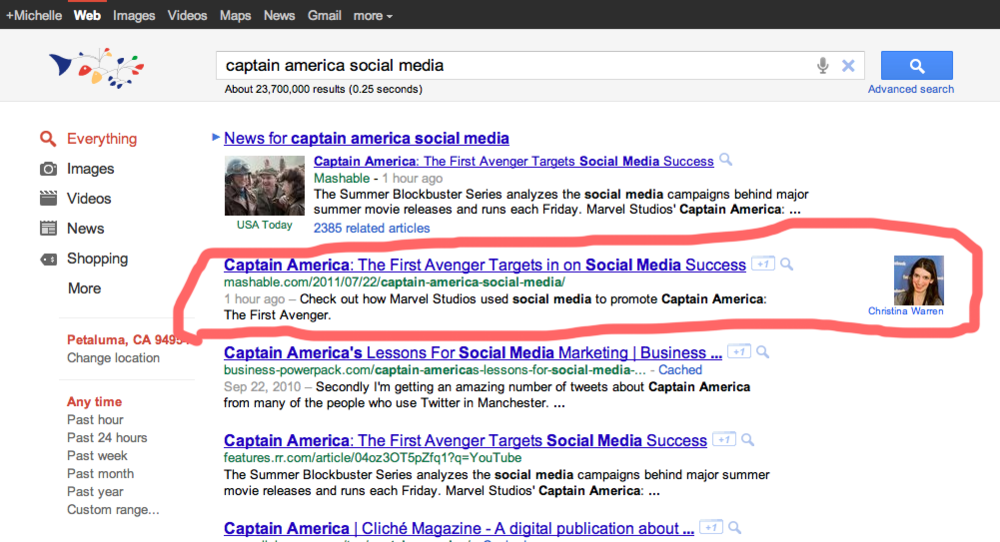This screenshot has height=542, width=1000.
Task: Click the blue search magnifier button
Action: pyautogui.click(x=916, y=65)
